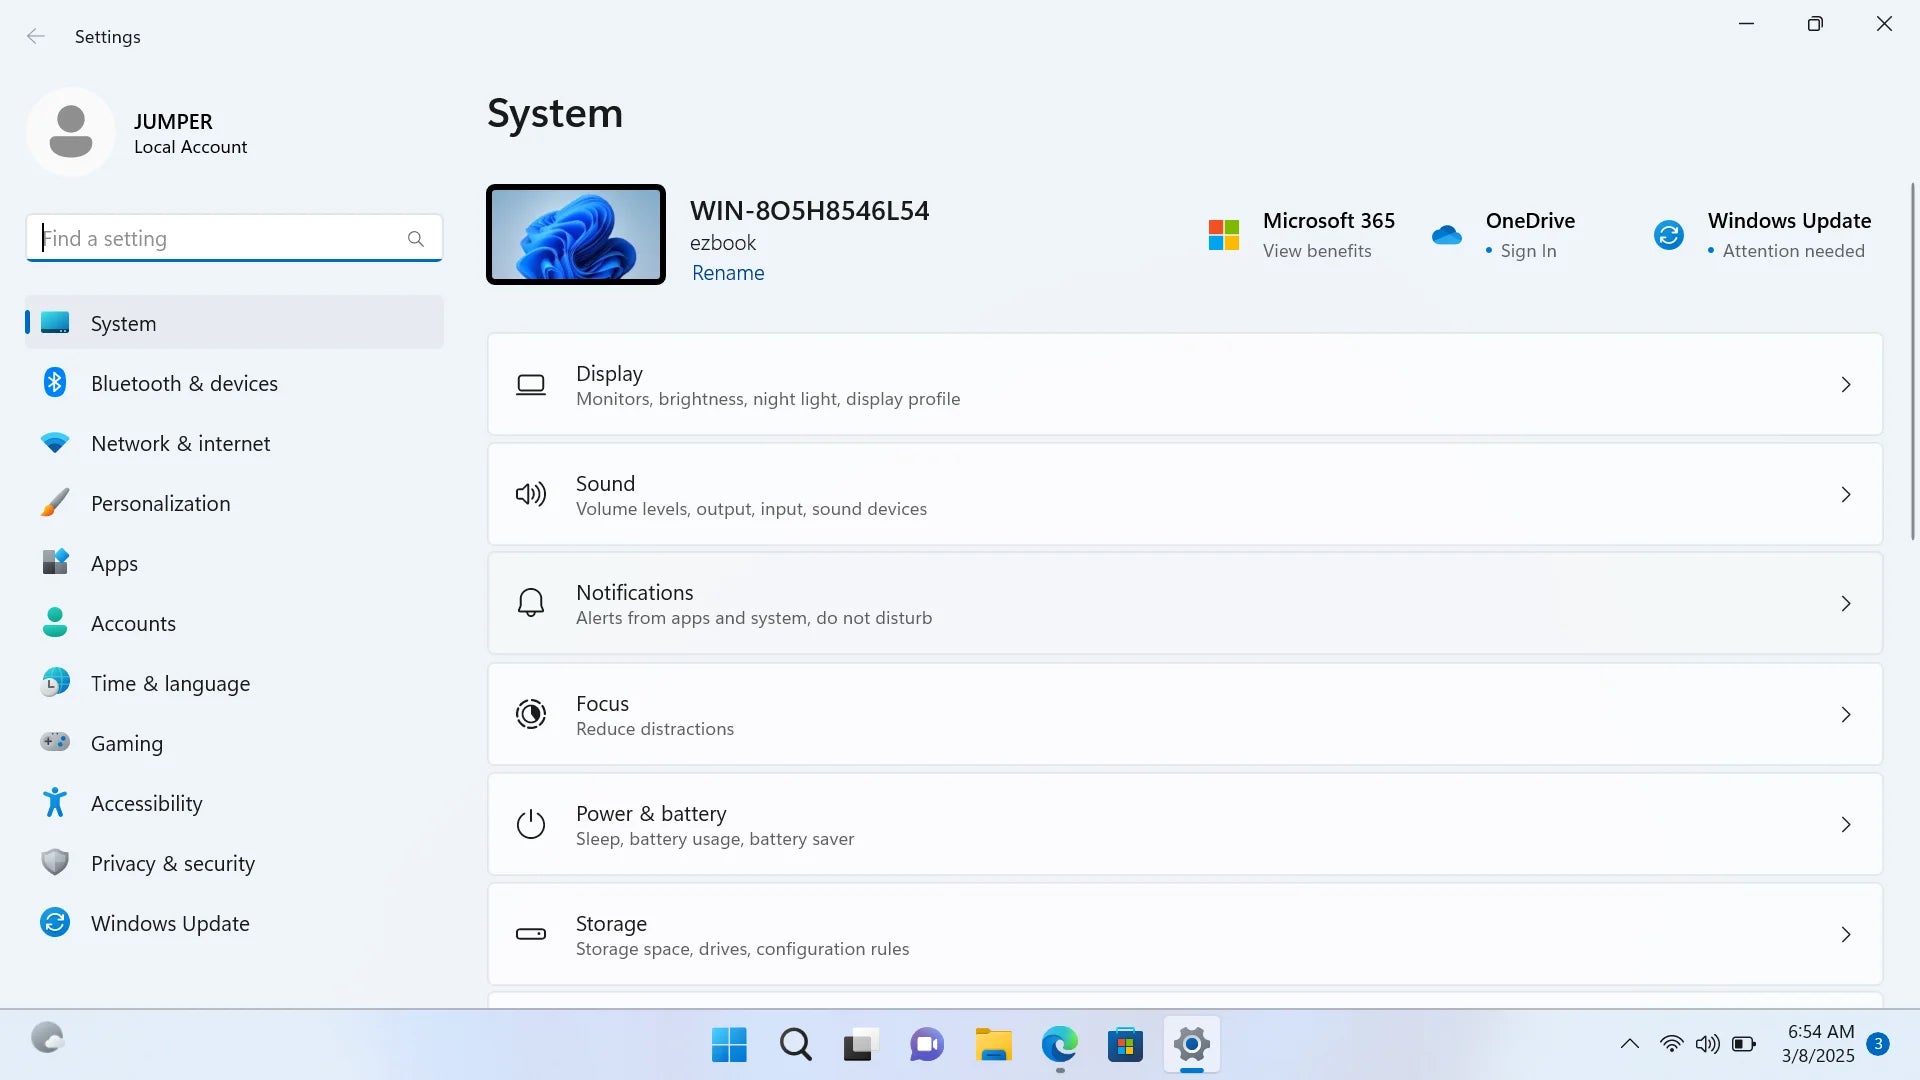The height and width of the screenshot is (1080, 1920).
Task: Open Microsoft Edge from the taskbar
Action: [x=1059, y=1045]
